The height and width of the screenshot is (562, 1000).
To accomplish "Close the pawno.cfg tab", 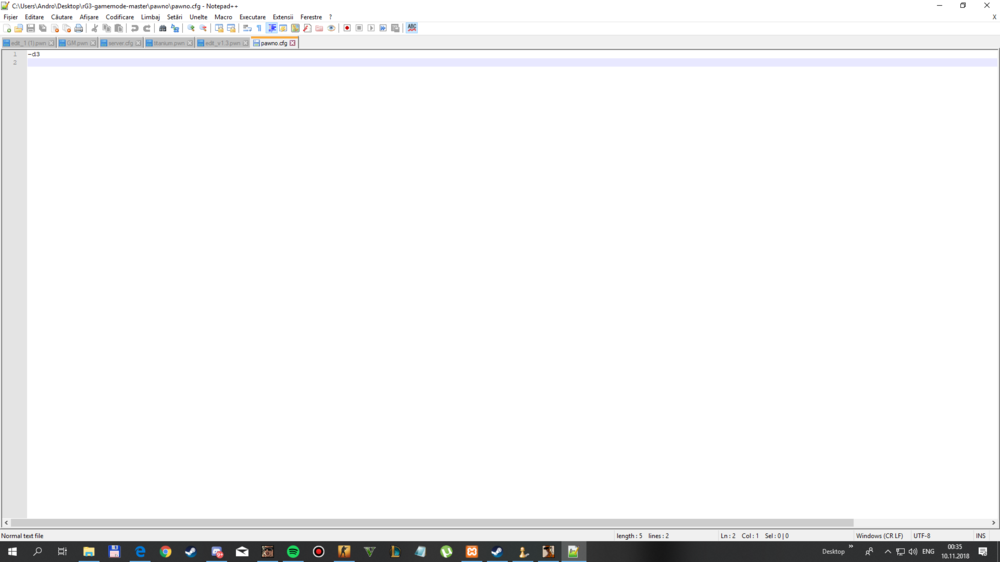I will pyautogui.click(x=293, y=43).
